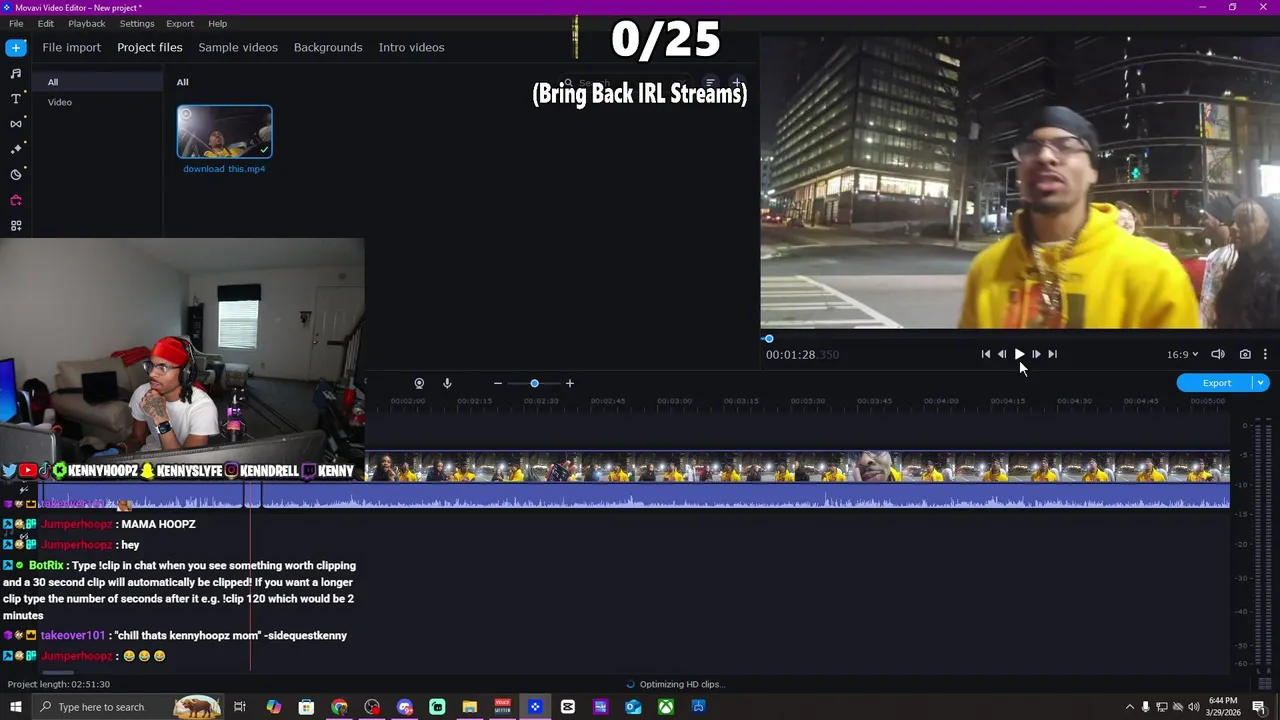
Task: Open the Help menu
Action: pos(217,23)
